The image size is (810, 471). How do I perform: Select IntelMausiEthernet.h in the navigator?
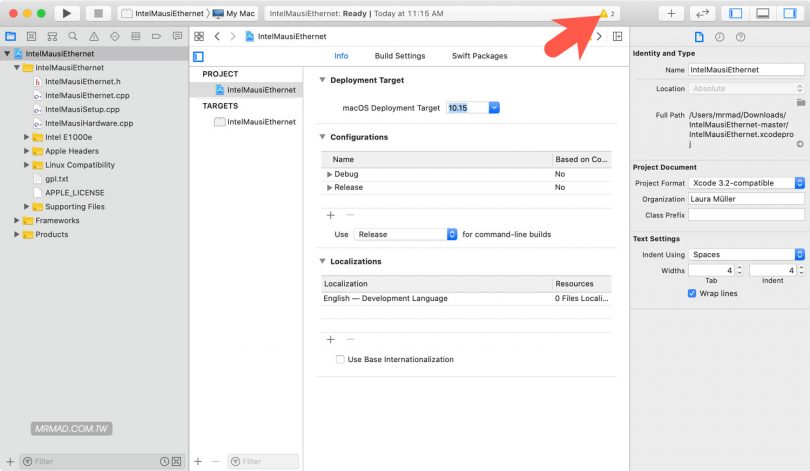tap(83, 81)
